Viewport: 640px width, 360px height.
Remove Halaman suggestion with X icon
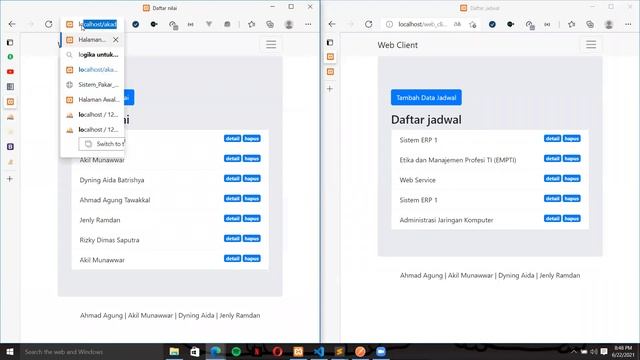[116, 40]
